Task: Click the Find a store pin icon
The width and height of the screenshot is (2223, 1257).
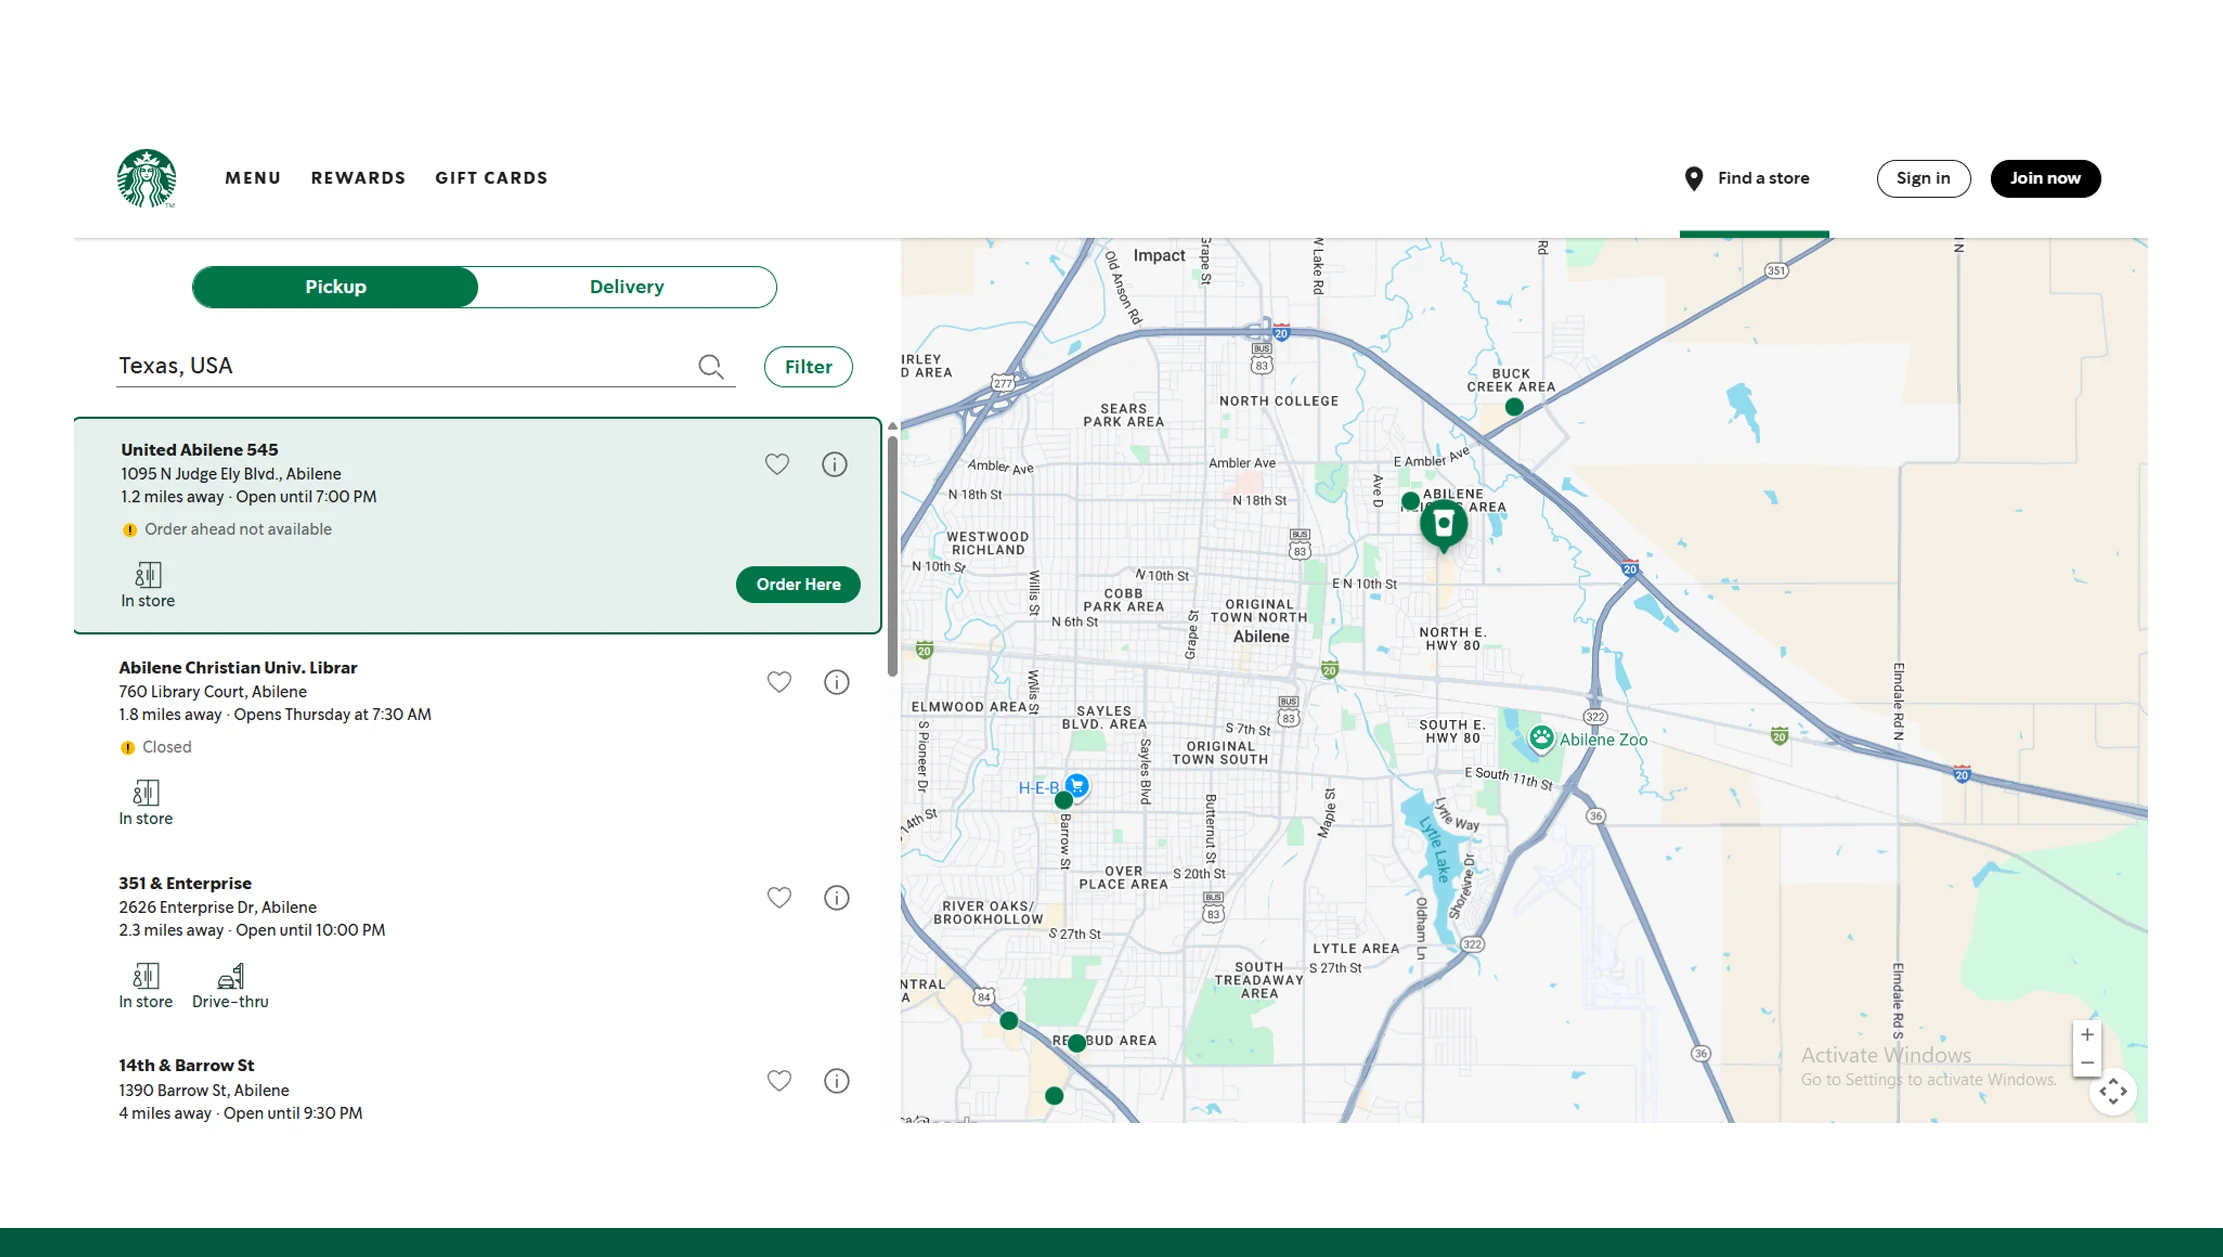Action: [x=1694, y=178]
